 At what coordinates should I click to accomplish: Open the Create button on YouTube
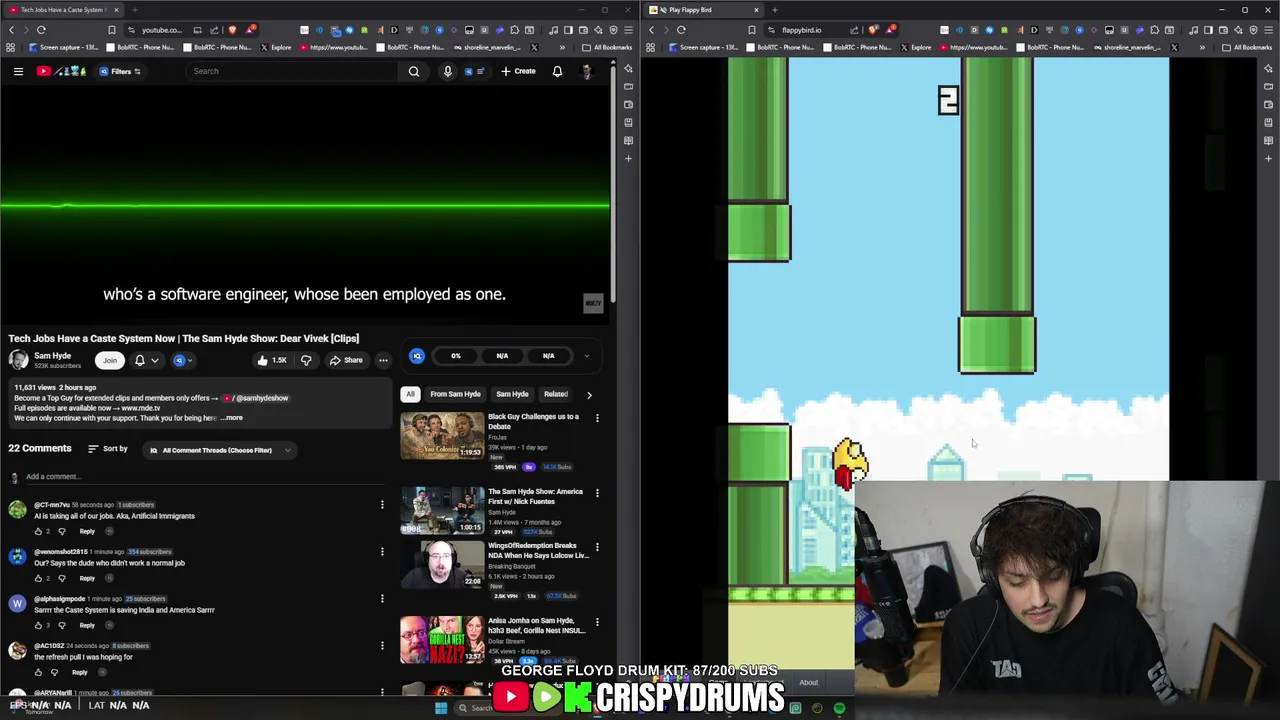pos(518,71)
